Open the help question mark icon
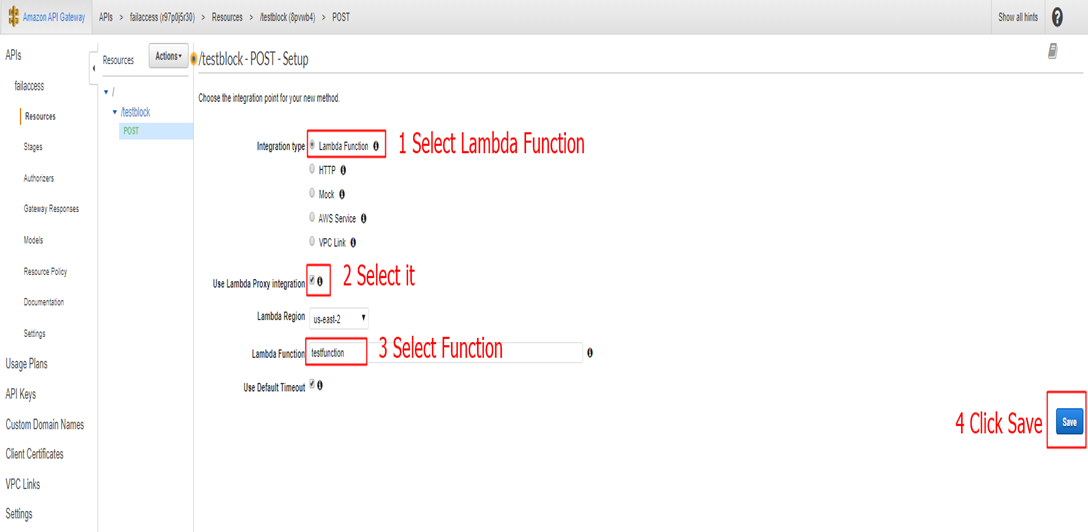The width and height of the screenshot is (1088, 532). coord(1058,18)
